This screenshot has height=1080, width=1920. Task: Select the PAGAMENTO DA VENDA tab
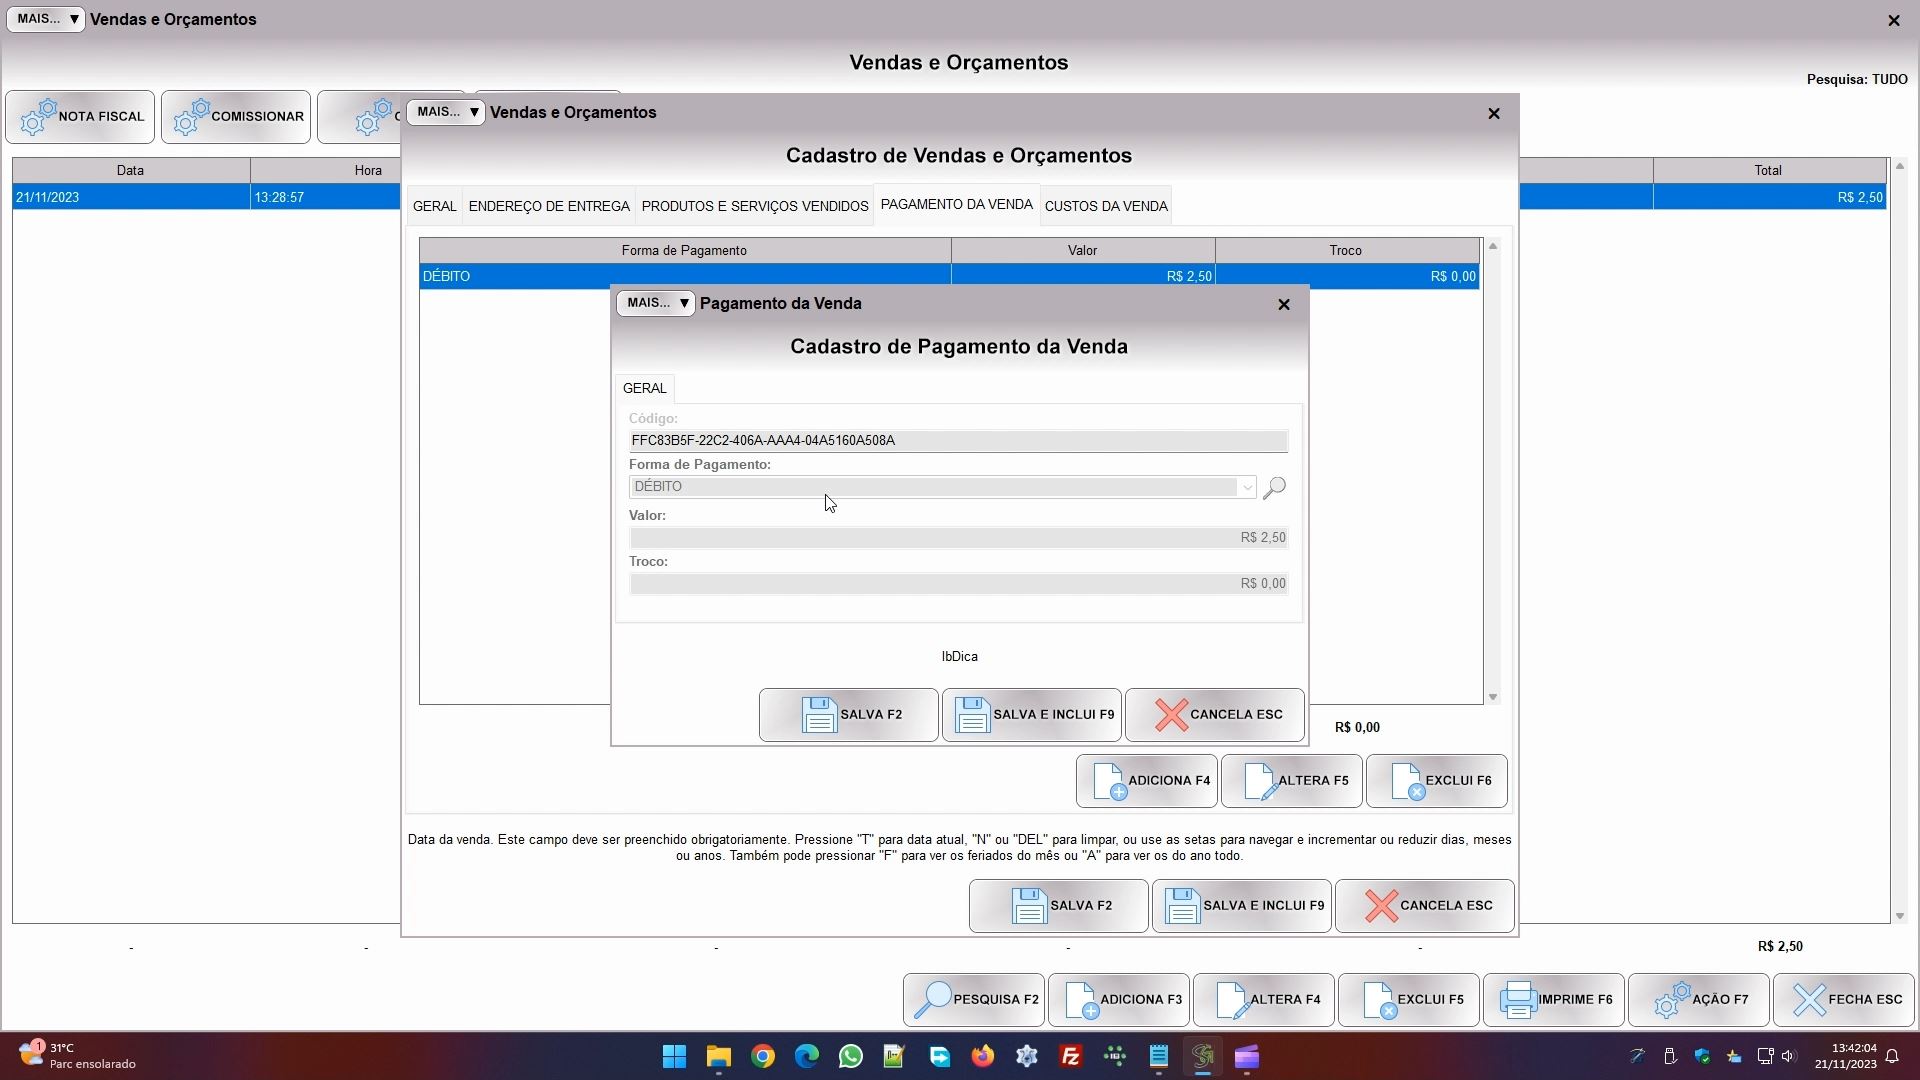(956, 204)
